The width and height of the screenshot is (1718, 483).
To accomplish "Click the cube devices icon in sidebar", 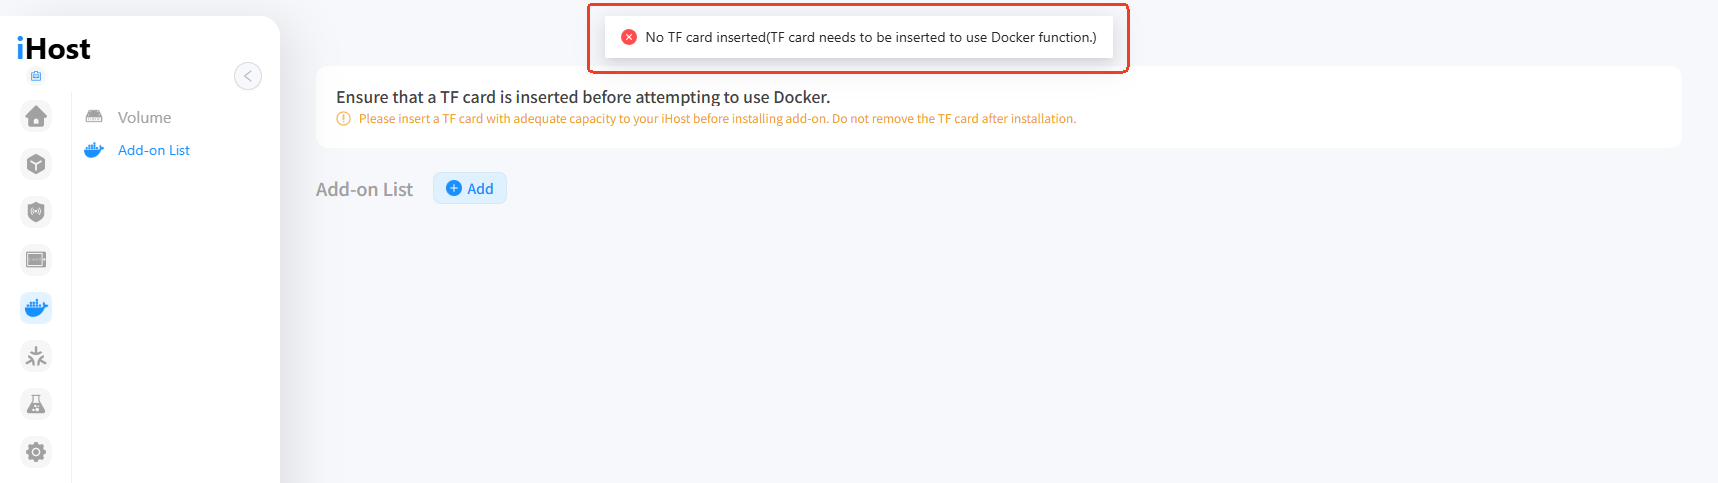I will (36, 164).
